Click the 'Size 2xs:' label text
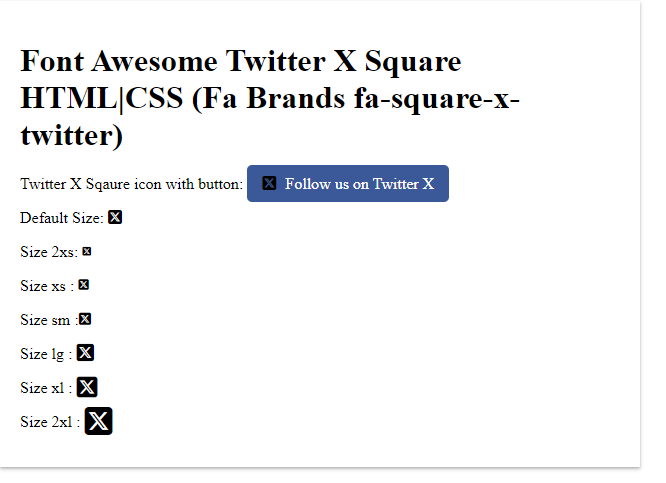The height and width of the screenshot is (483, 666). [x=49, y=252]
